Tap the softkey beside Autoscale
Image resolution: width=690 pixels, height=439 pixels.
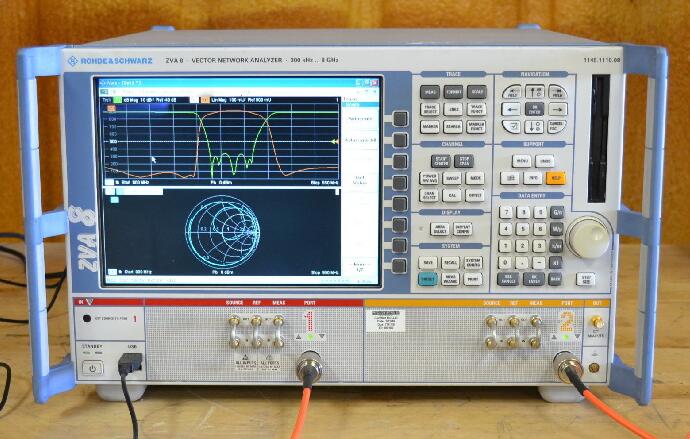click(x=400, y=119)
